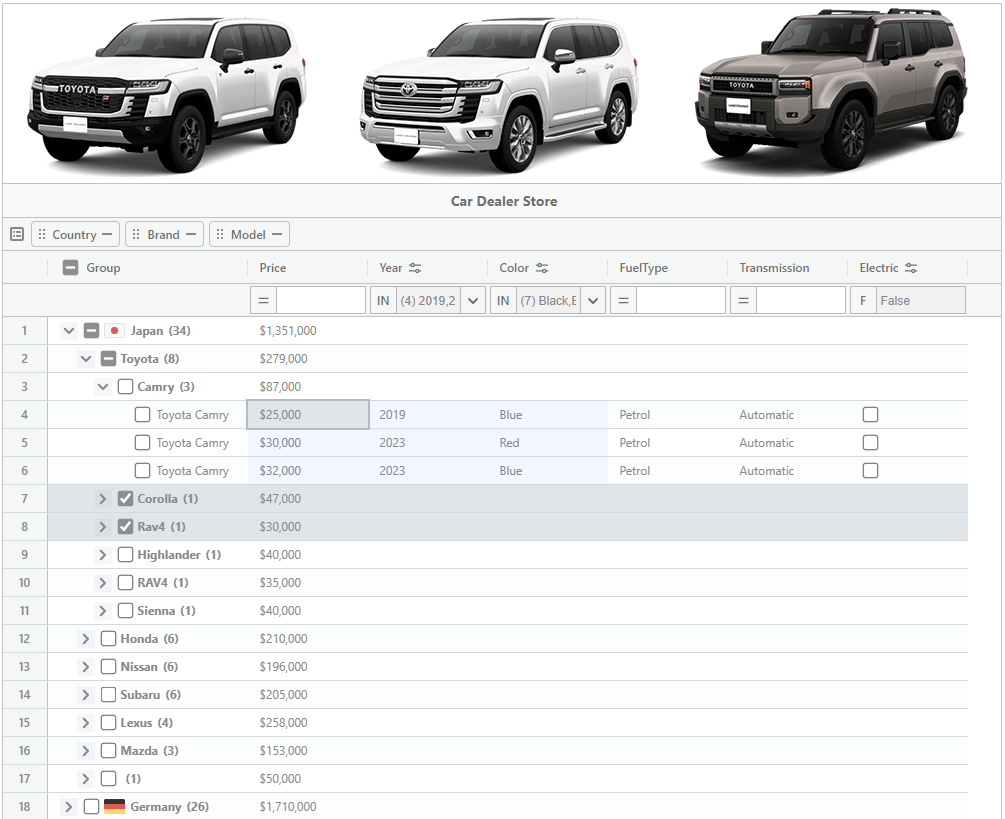The width and height of the screenshot is (1005, 819).
Task: Click FuelType filter equals operator
Action: (624, 301)
